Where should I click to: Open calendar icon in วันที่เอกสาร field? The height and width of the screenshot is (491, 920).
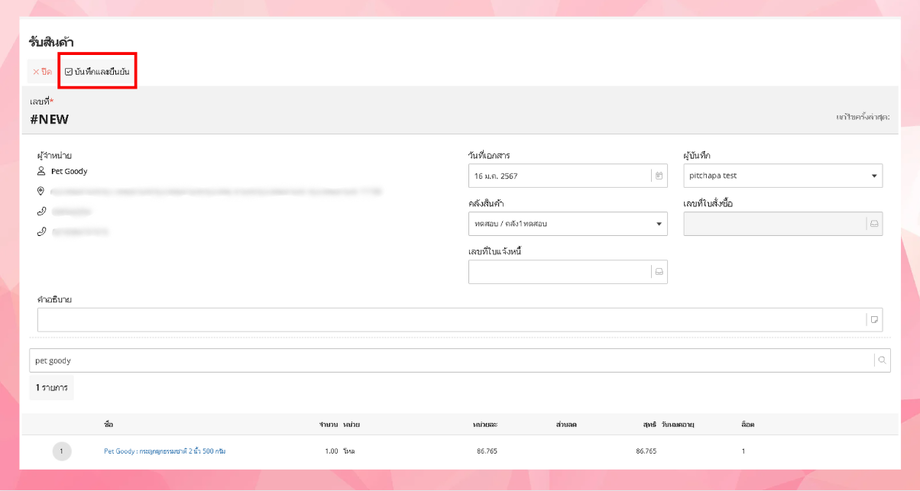click(658, 176)
